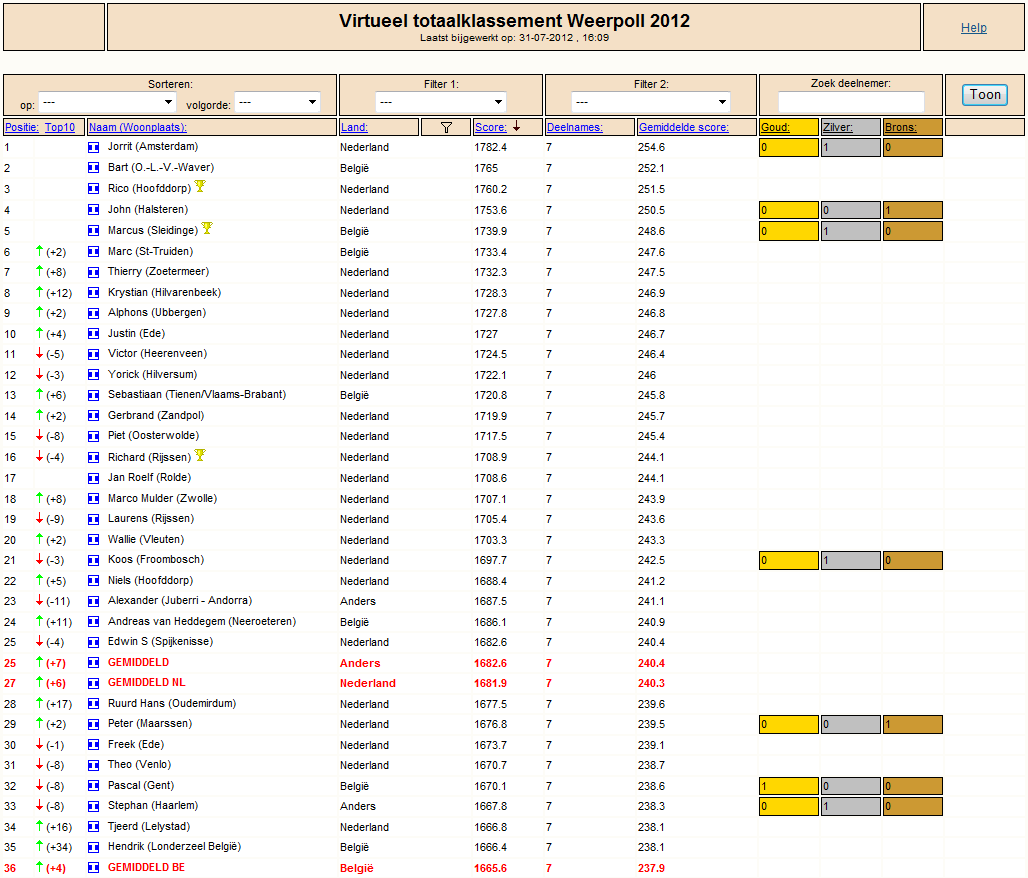Viewport: 1028px width, 878px height.
Task: Expand the Filter 1 dropdown
Action: click(441, 102)
